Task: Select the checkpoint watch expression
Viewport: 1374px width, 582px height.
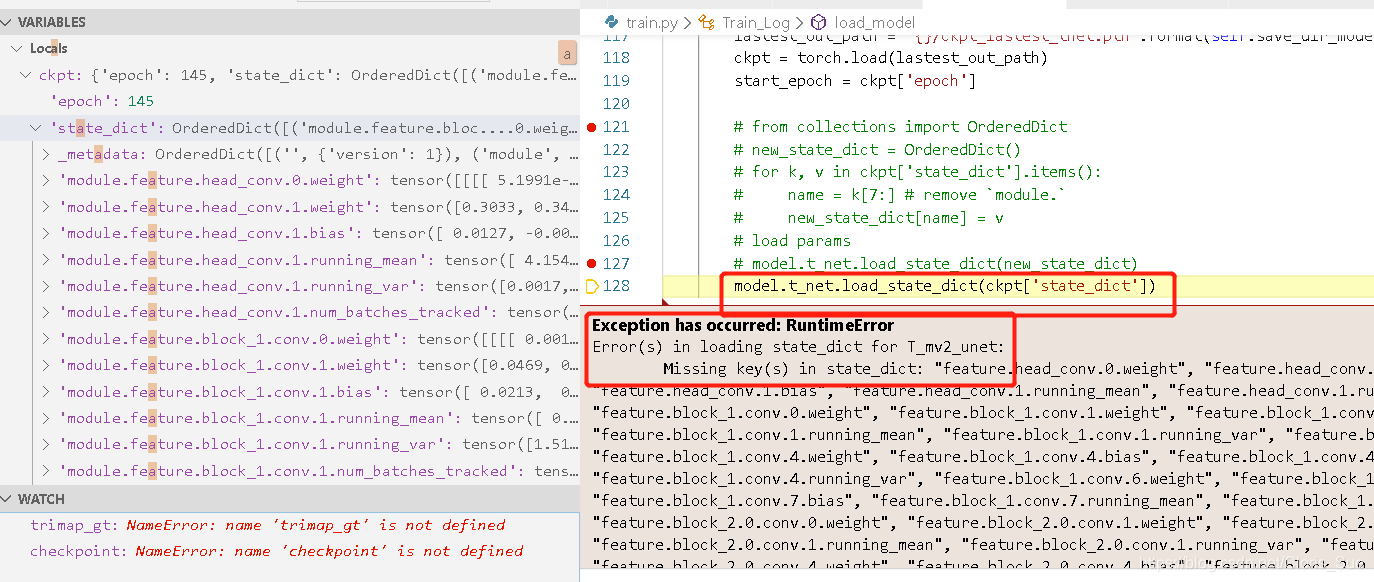Action: [x=290, y=551]
